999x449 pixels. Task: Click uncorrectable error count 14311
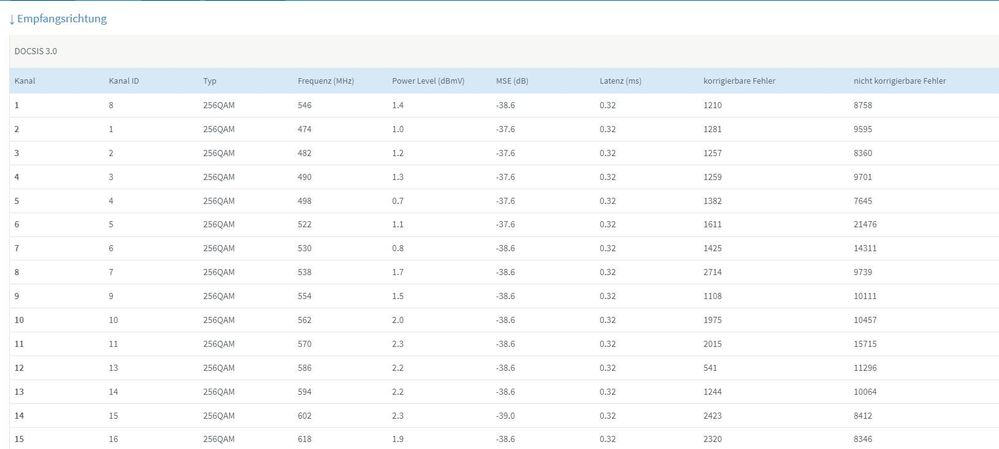coord(865,248)
